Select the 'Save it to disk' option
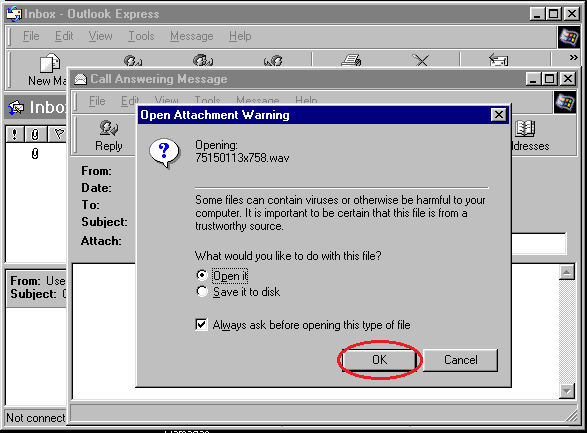The width and height of the screenshot is (587, 433). coord(202,292)
